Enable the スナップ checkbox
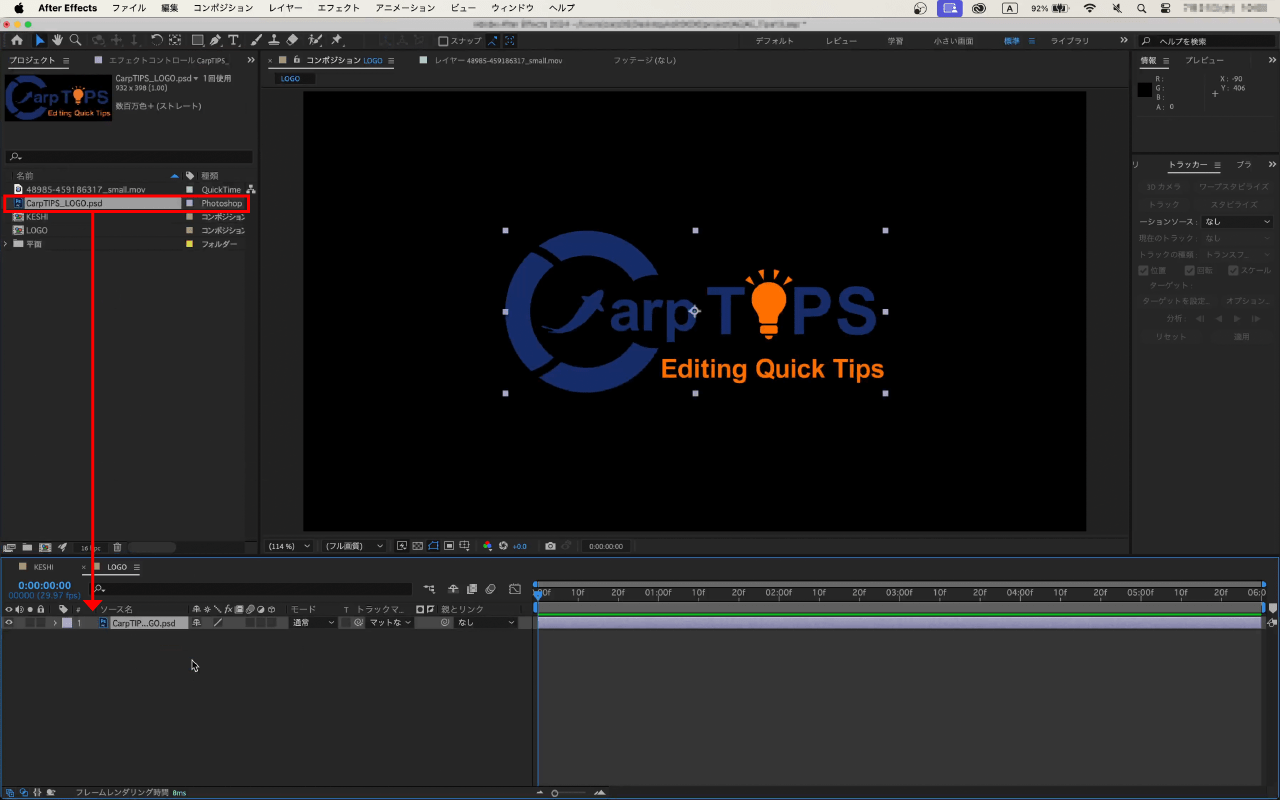Viewport: 1280px width, 800px height. point(444,41)
